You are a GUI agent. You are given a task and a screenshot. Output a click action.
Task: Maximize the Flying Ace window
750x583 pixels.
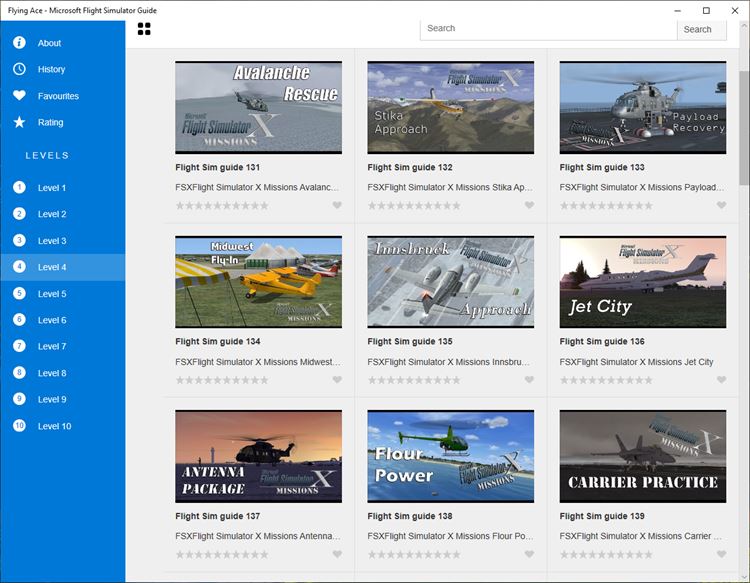[x=706, y=11]
